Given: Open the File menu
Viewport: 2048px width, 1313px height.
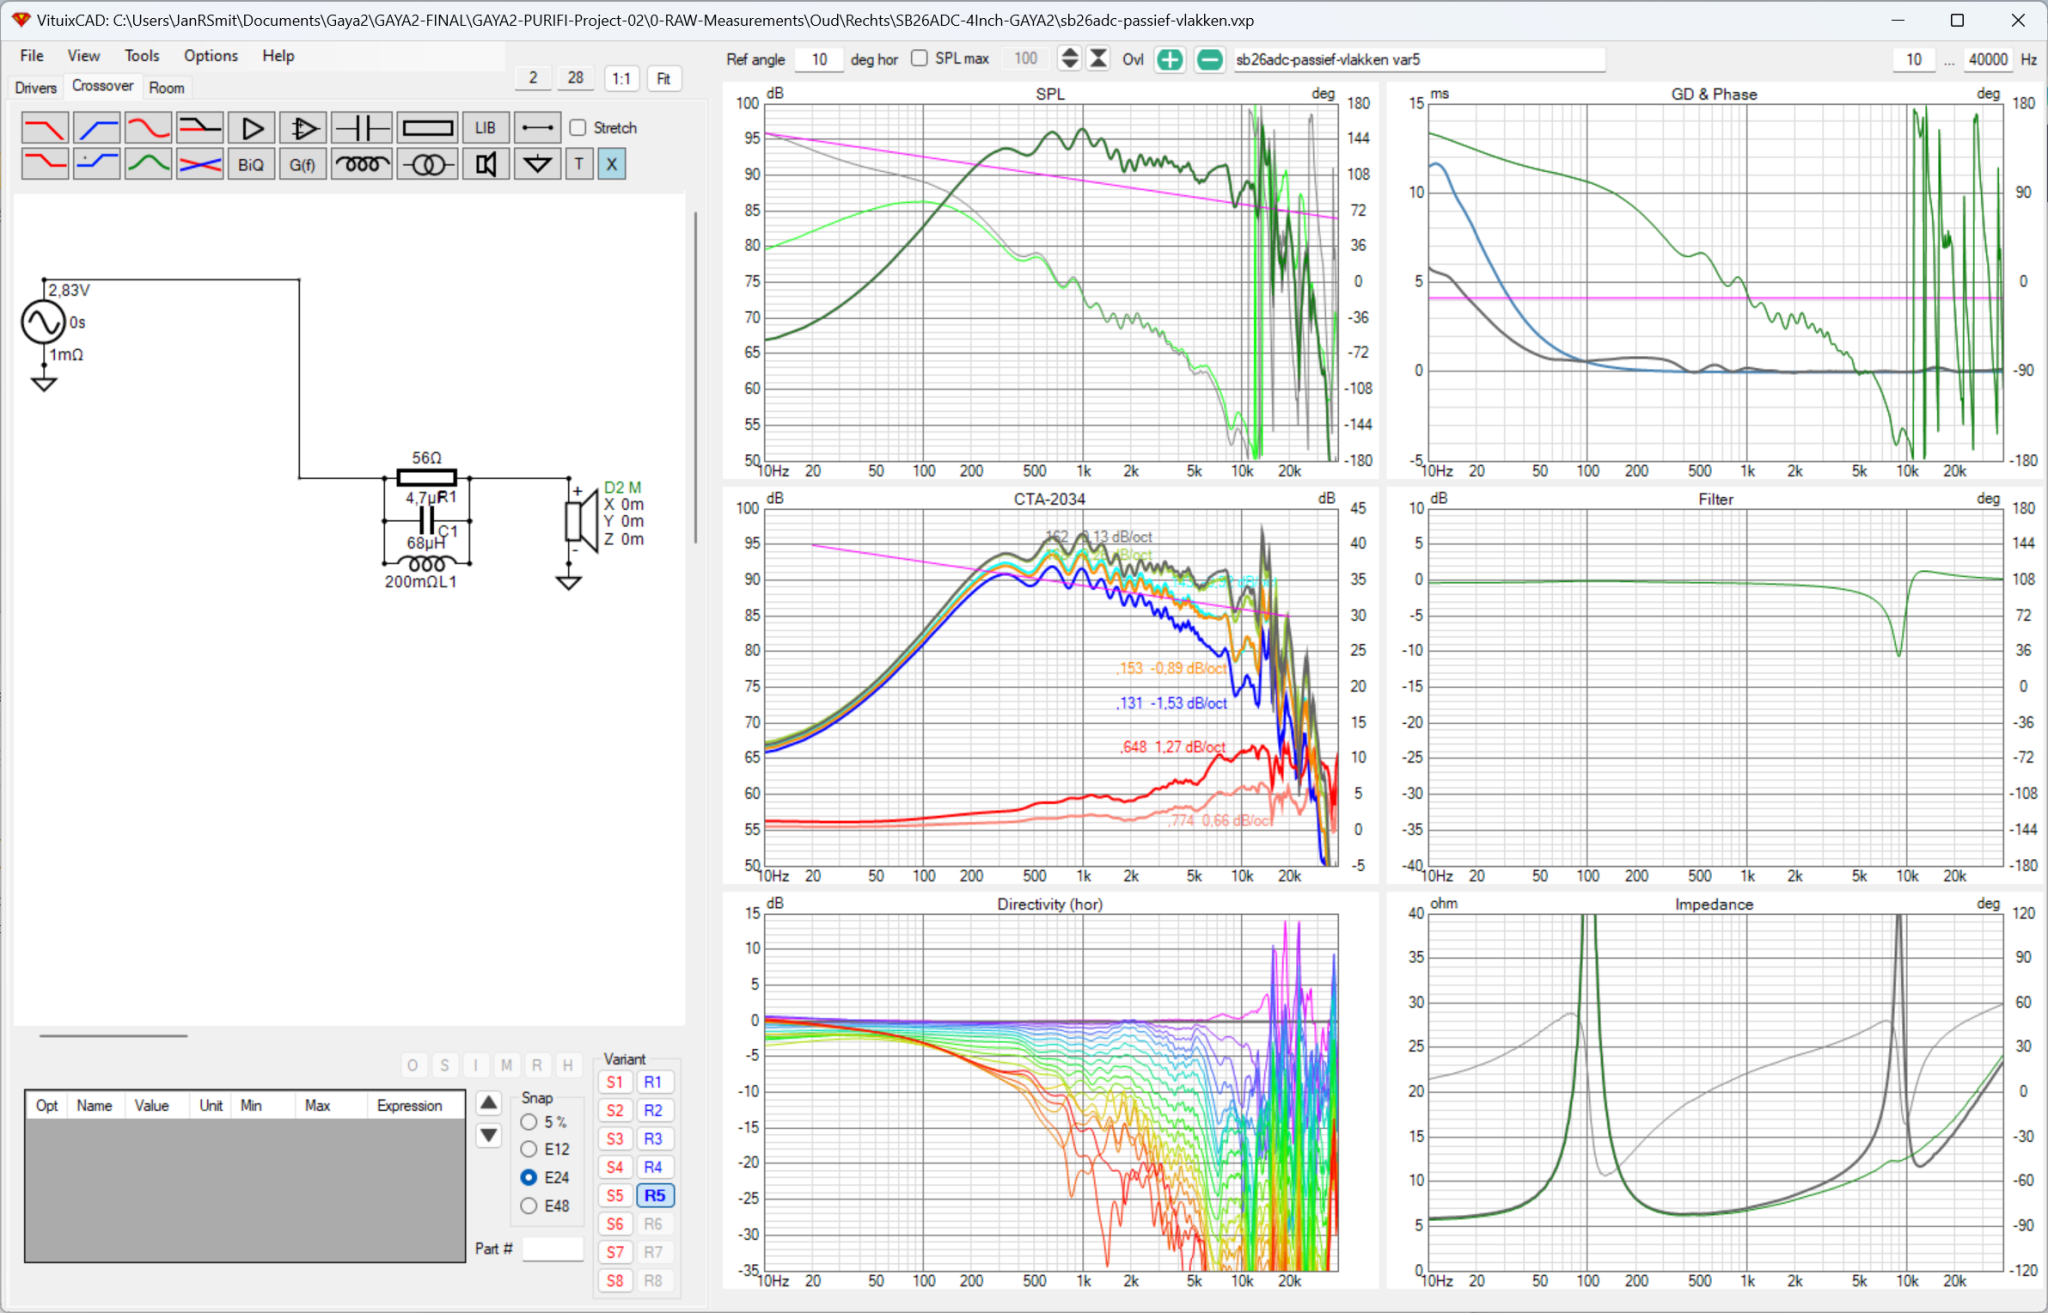Looking at the screenshot, I should pos(32,56).
